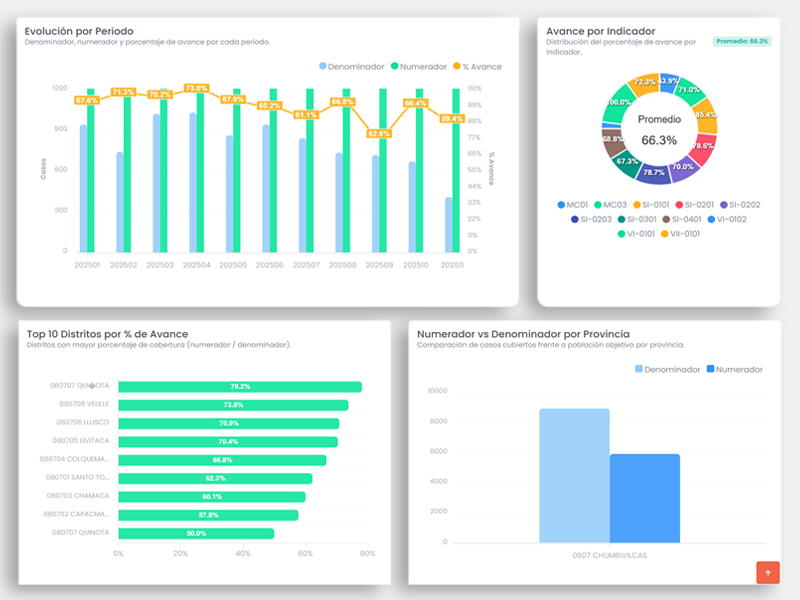Toggle Denominador legend in the Provincia chart
The height and width of the screenshot is (600, 800).
tap(669, 369)
